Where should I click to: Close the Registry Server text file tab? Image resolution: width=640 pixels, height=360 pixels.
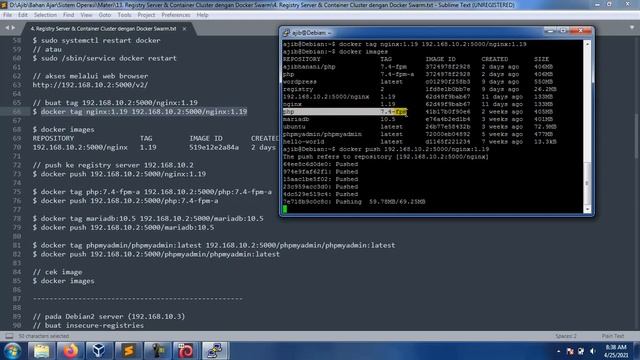pyautogui.click(x=184, y=29)
